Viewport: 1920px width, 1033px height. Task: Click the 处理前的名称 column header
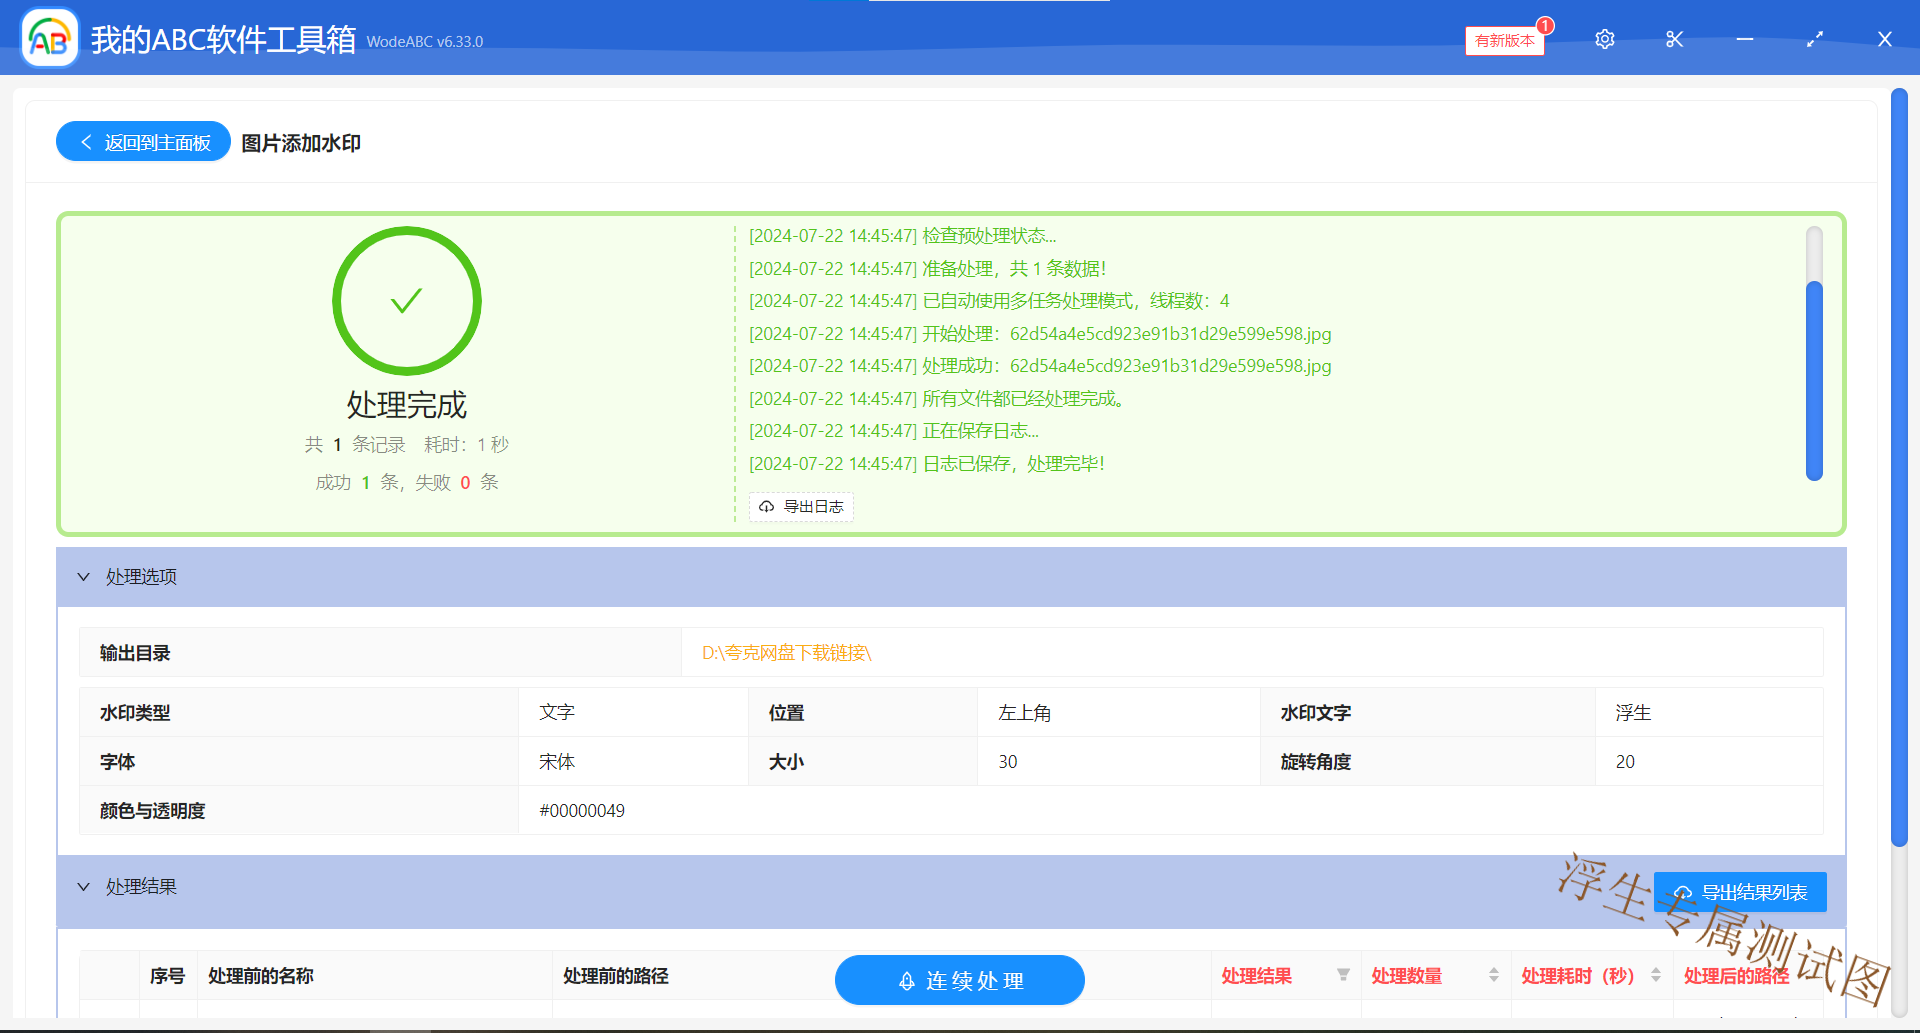[x=261, y=976]
